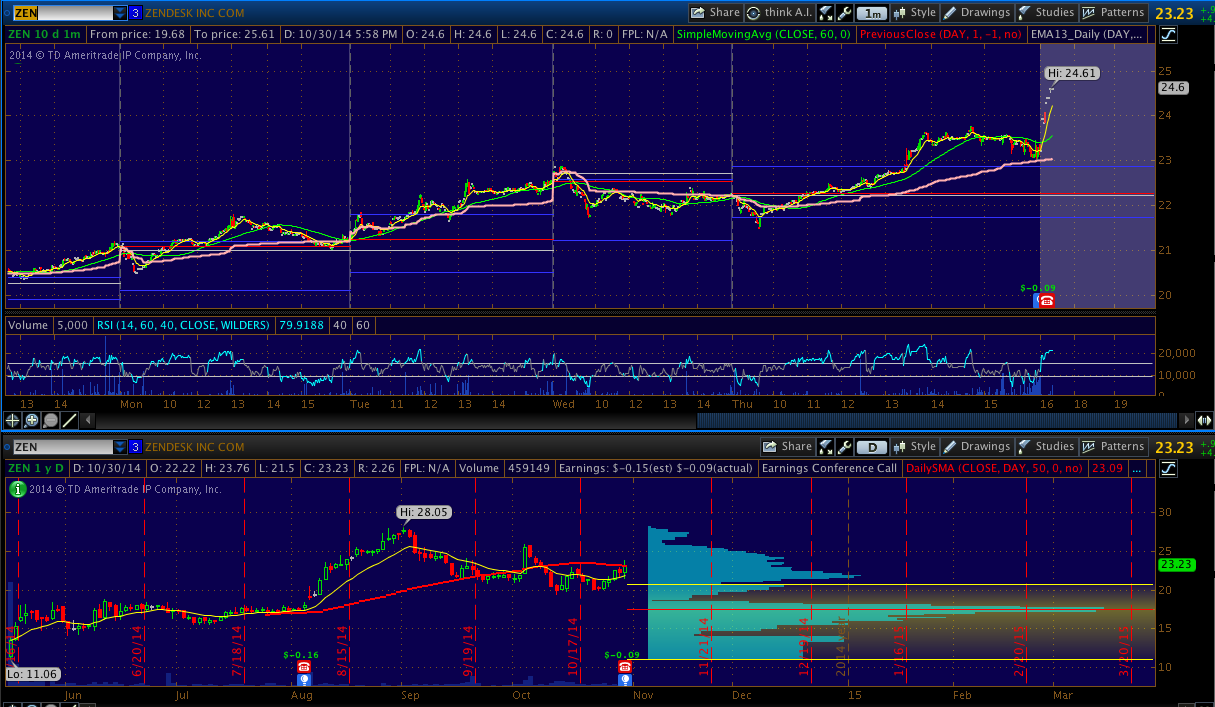The height and width of the screenshot is (707, 1215).
Task: Click the pan crosshair tool in upper chart
Action: point(14,420)
